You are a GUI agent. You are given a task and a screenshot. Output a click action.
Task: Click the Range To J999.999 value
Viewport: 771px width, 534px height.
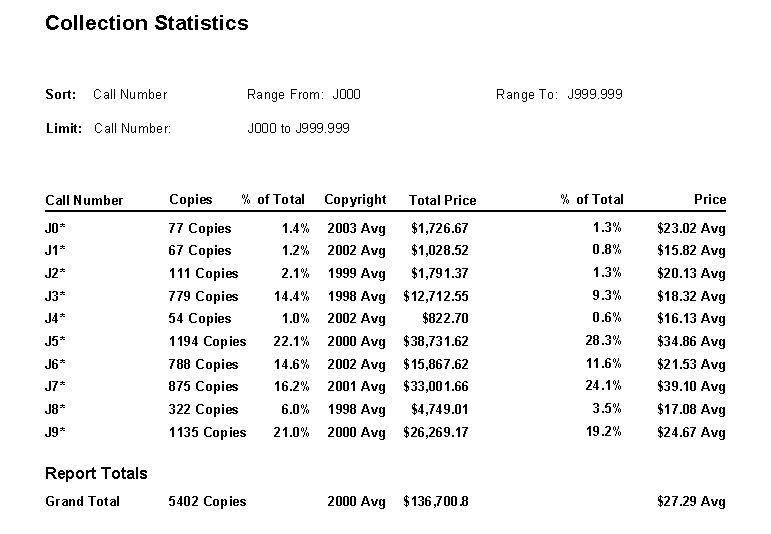click(595, 95)
